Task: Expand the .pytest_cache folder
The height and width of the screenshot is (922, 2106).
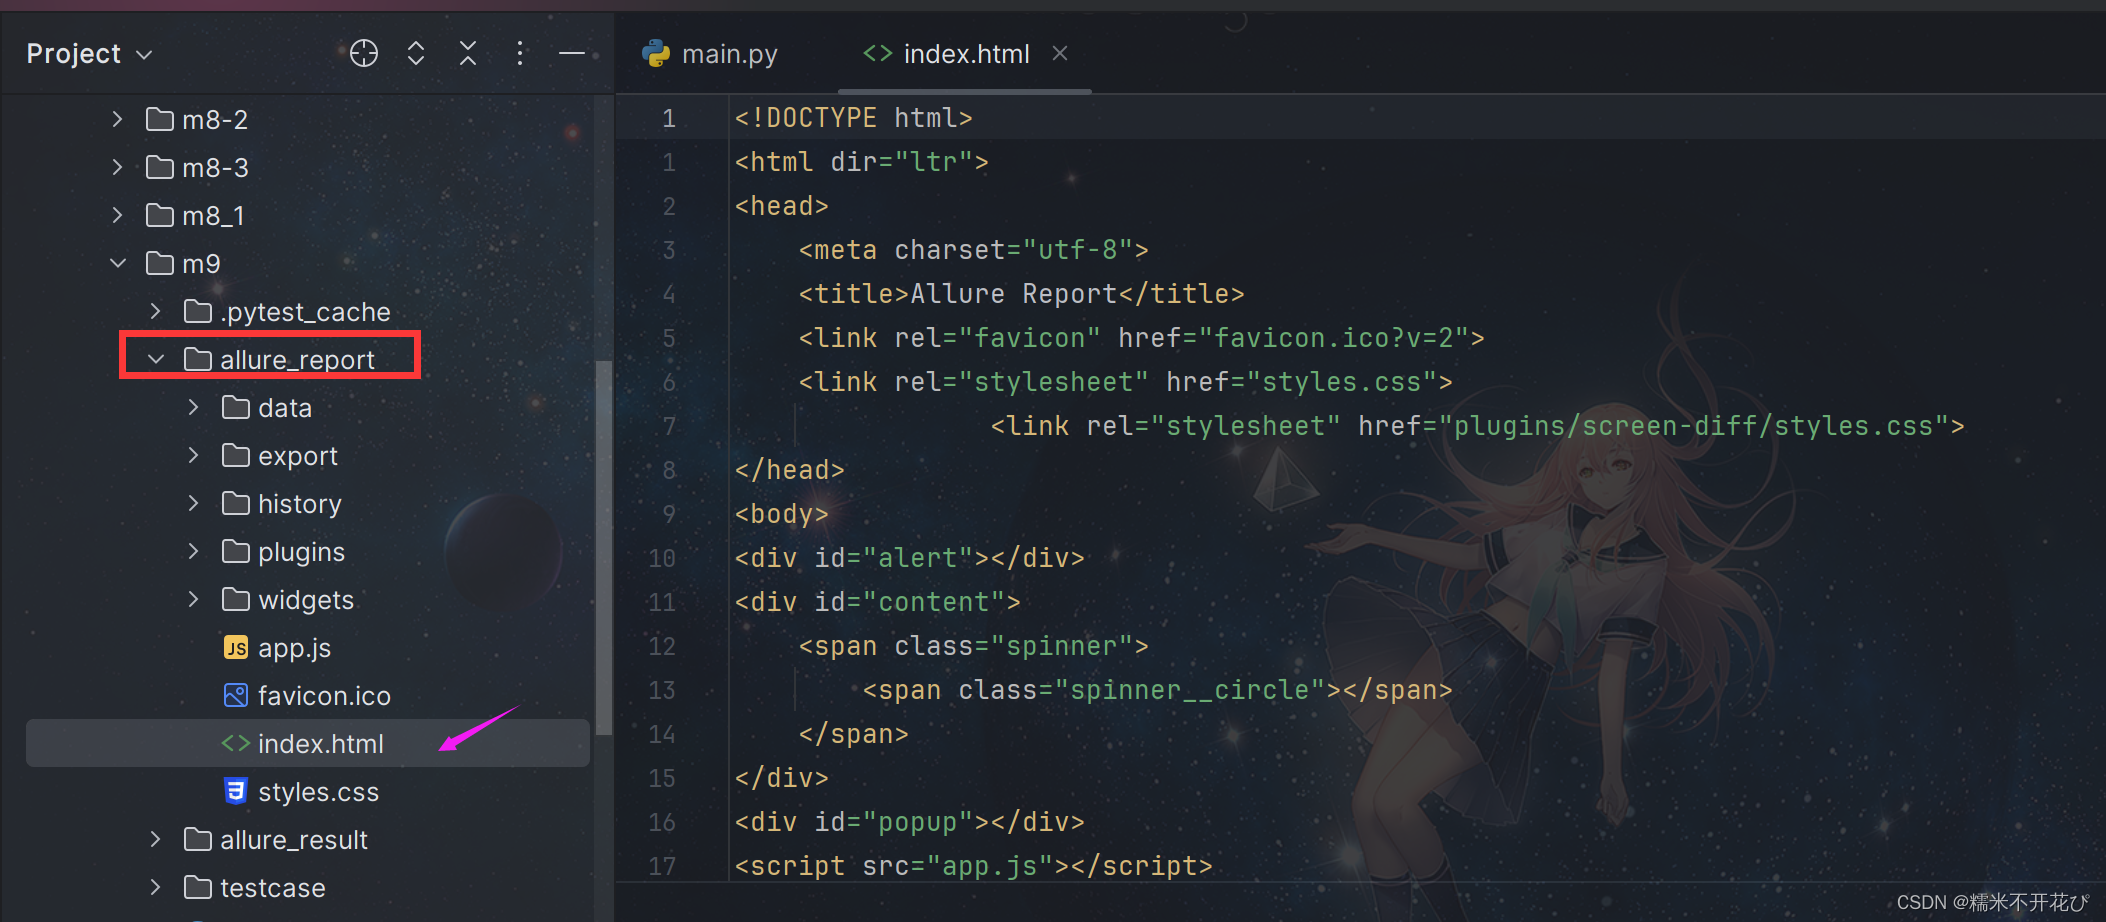Action: [x=155, y=311]
